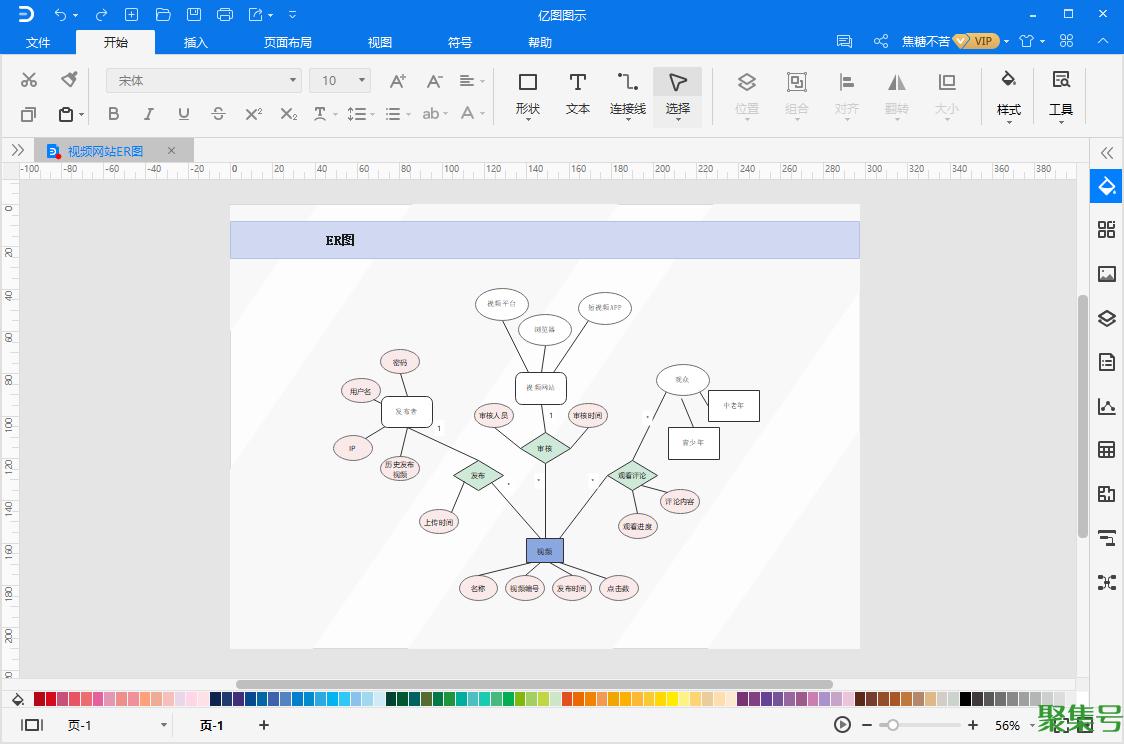Click the VIP badge button
This screenshot has width=1124, height=744.
[975, 42]
